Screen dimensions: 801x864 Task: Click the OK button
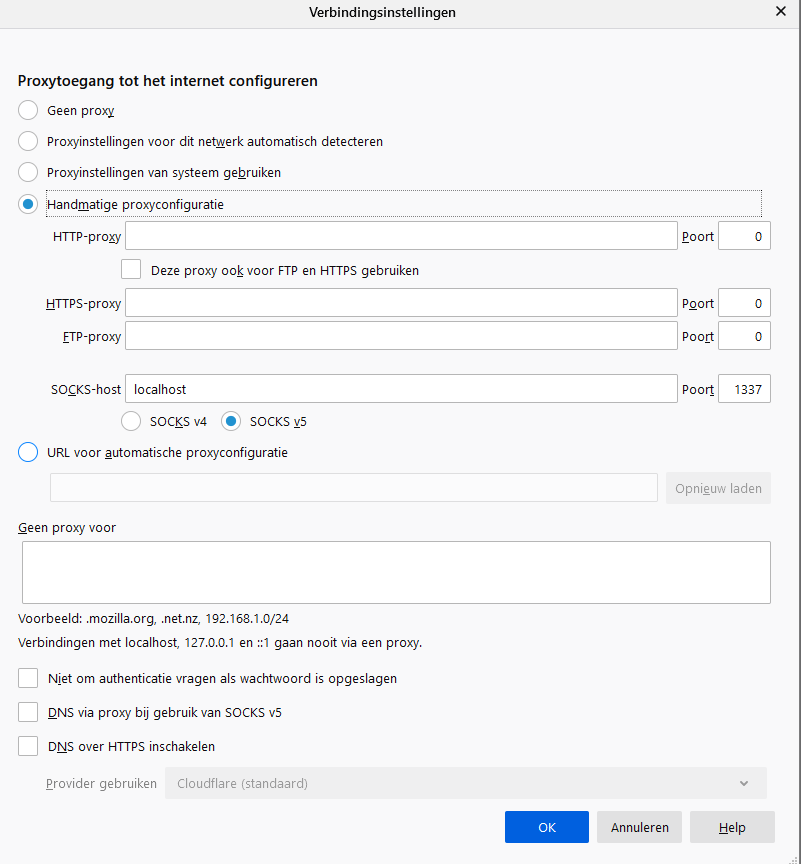point(546,827)
